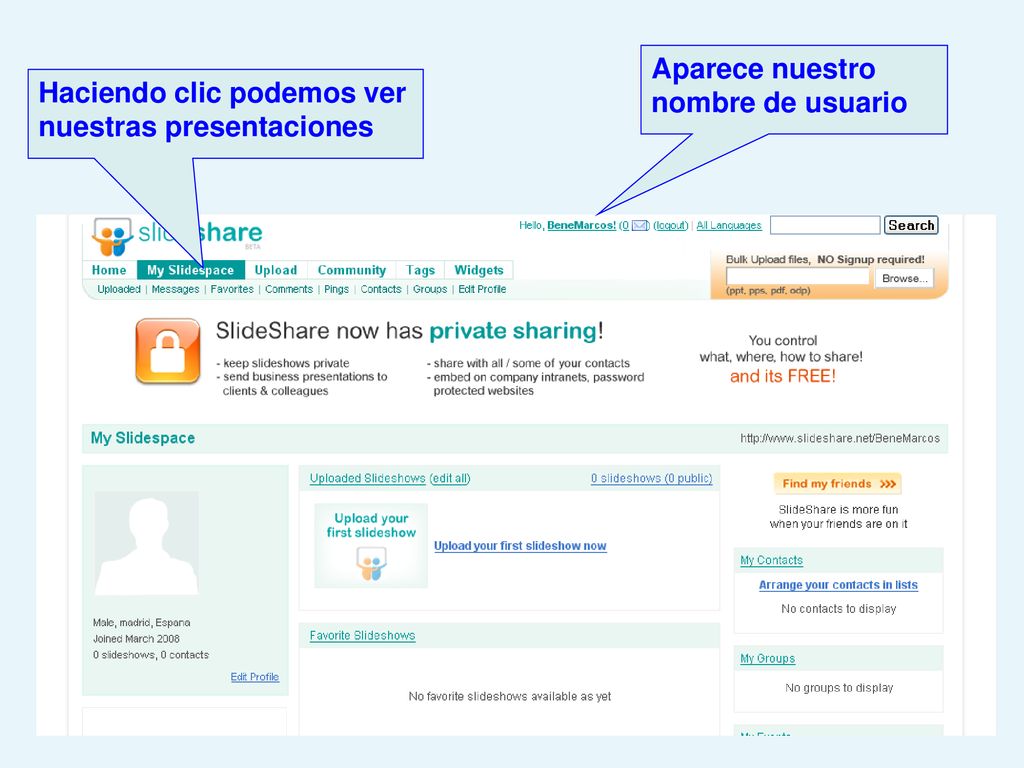Click '(ppt, pps, pdf, odp)' file types text

[x=768, y=291]
